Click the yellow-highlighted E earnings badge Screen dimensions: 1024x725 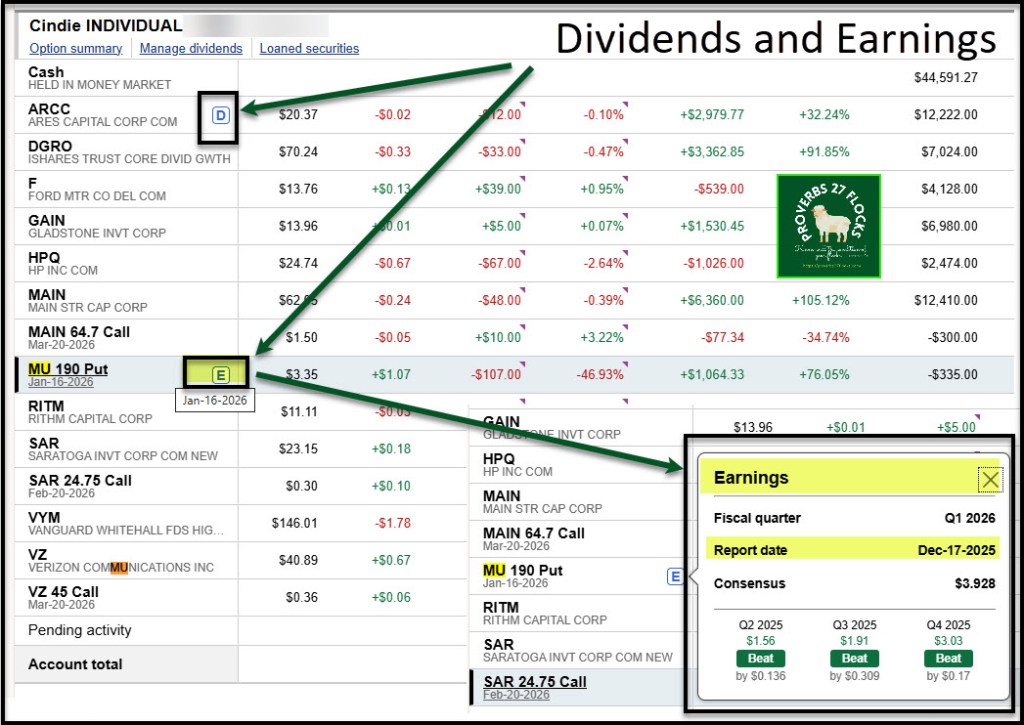pos(221,375)
